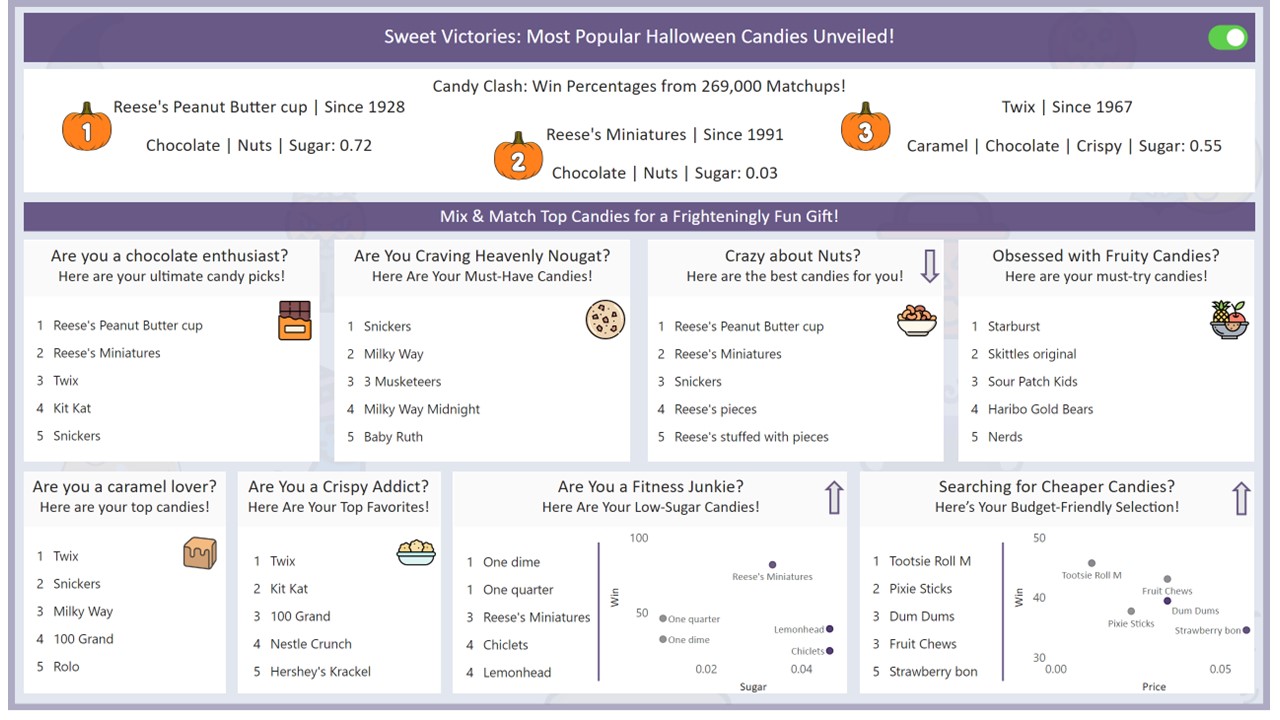Click the bowl of nuts icon
The height and width of the screenshot is (720, 1280).
click(916, 320)
